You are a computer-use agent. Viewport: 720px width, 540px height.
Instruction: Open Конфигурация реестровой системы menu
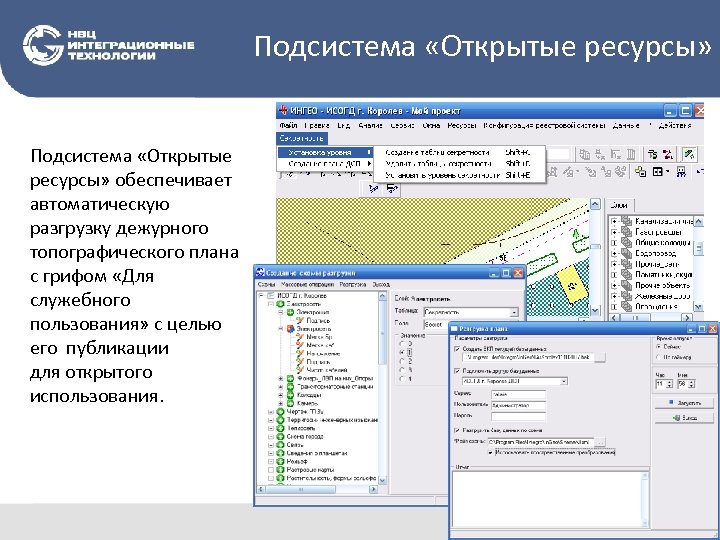pos(544,125)
